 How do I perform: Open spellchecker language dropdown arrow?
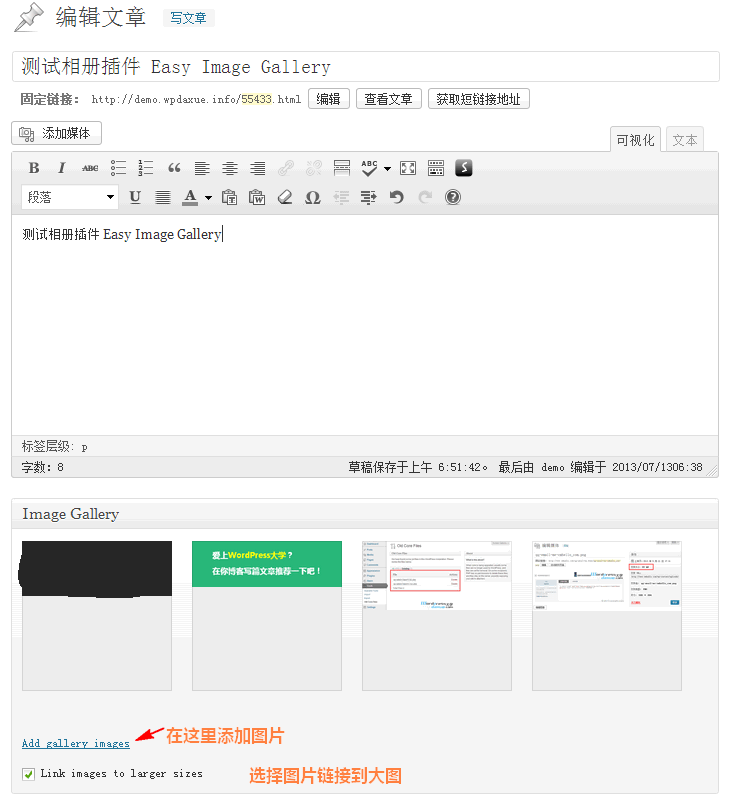click(387, 169)
